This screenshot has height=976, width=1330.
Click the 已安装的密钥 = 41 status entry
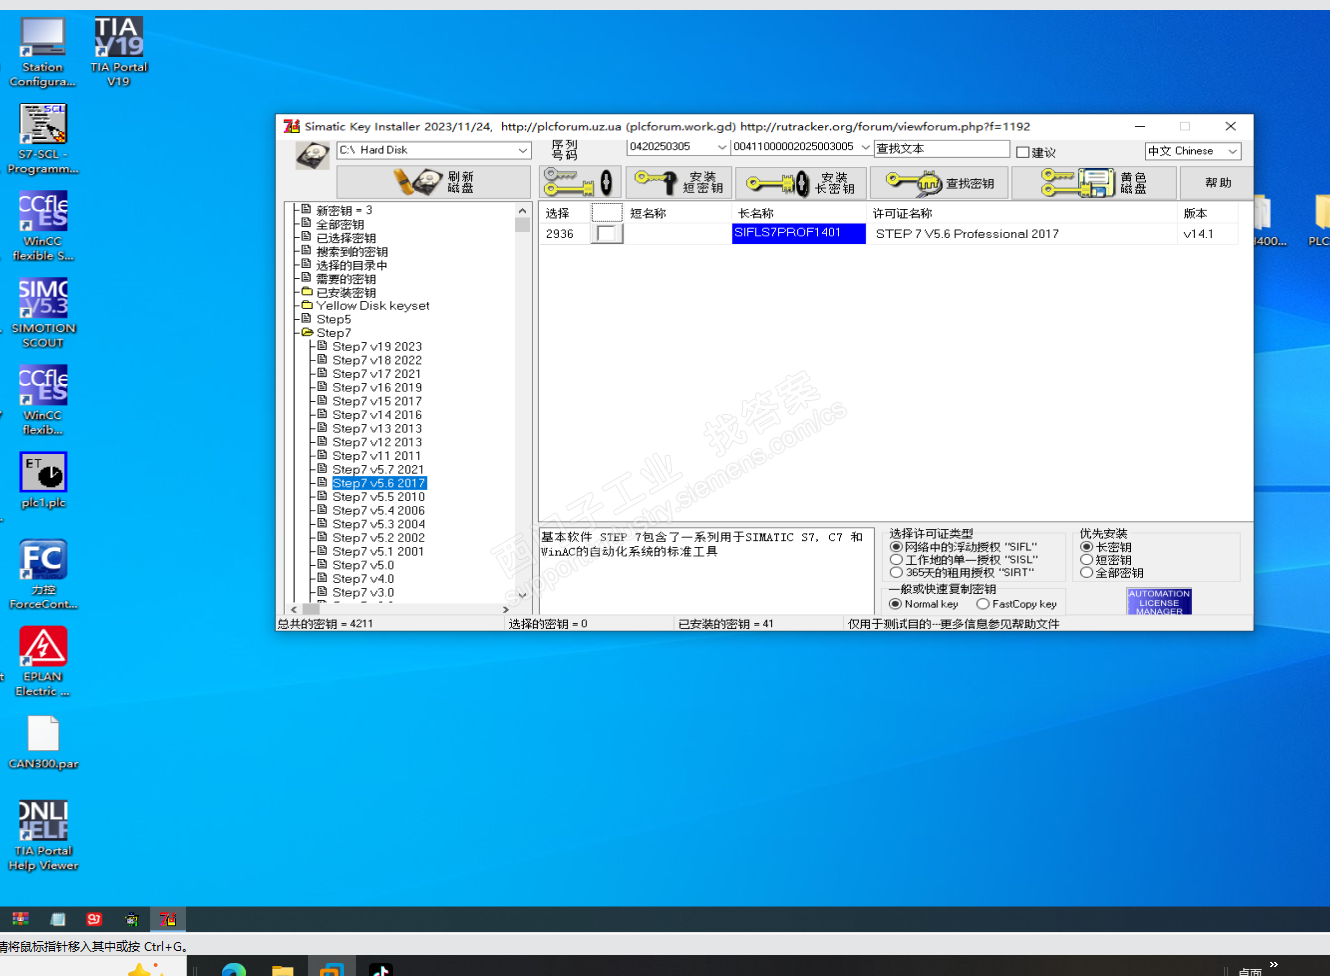[x=726, y=624]
